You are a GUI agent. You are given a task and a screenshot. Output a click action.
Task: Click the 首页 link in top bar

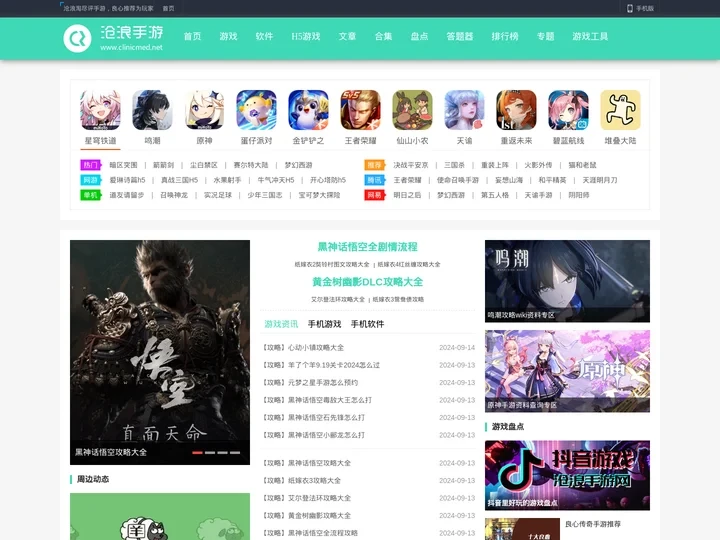(169, 8)
